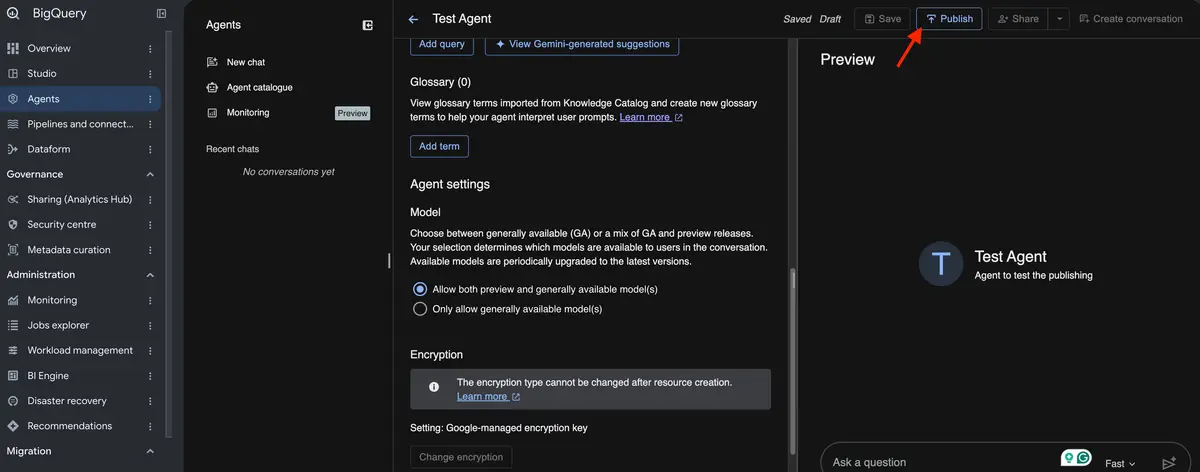Click the Save button
1200x472 pixels.
coord(882,19)
